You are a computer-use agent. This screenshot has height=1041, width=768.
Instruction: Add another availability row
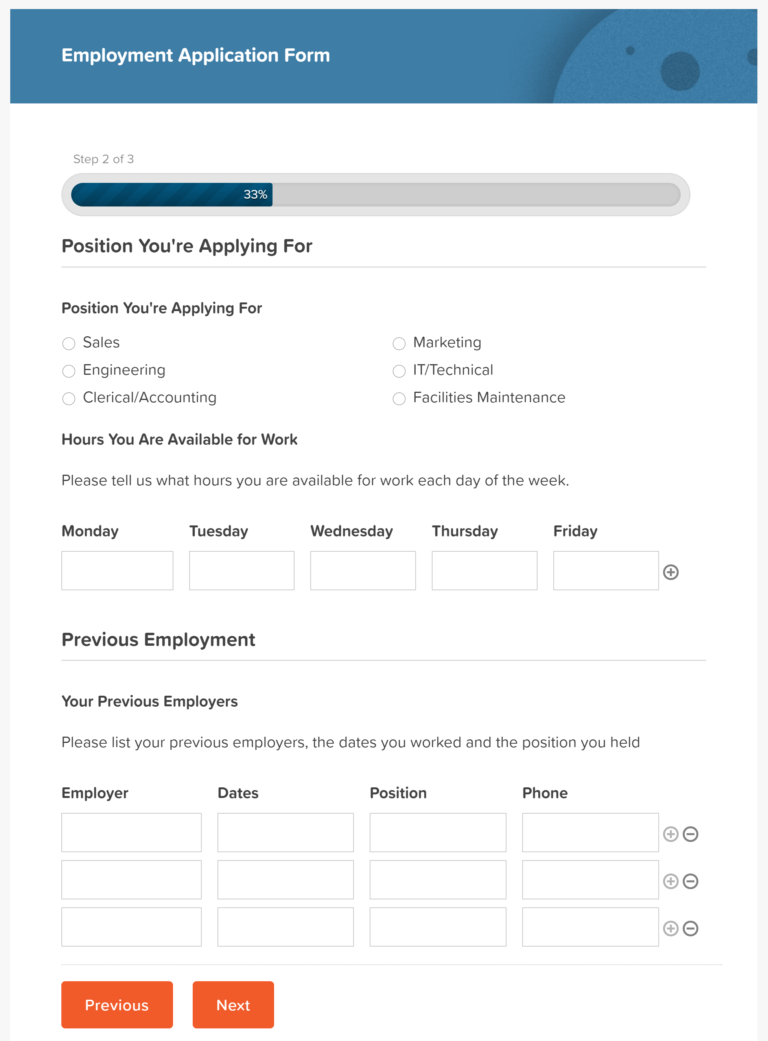pyautogui.click(x=671, y=571)
